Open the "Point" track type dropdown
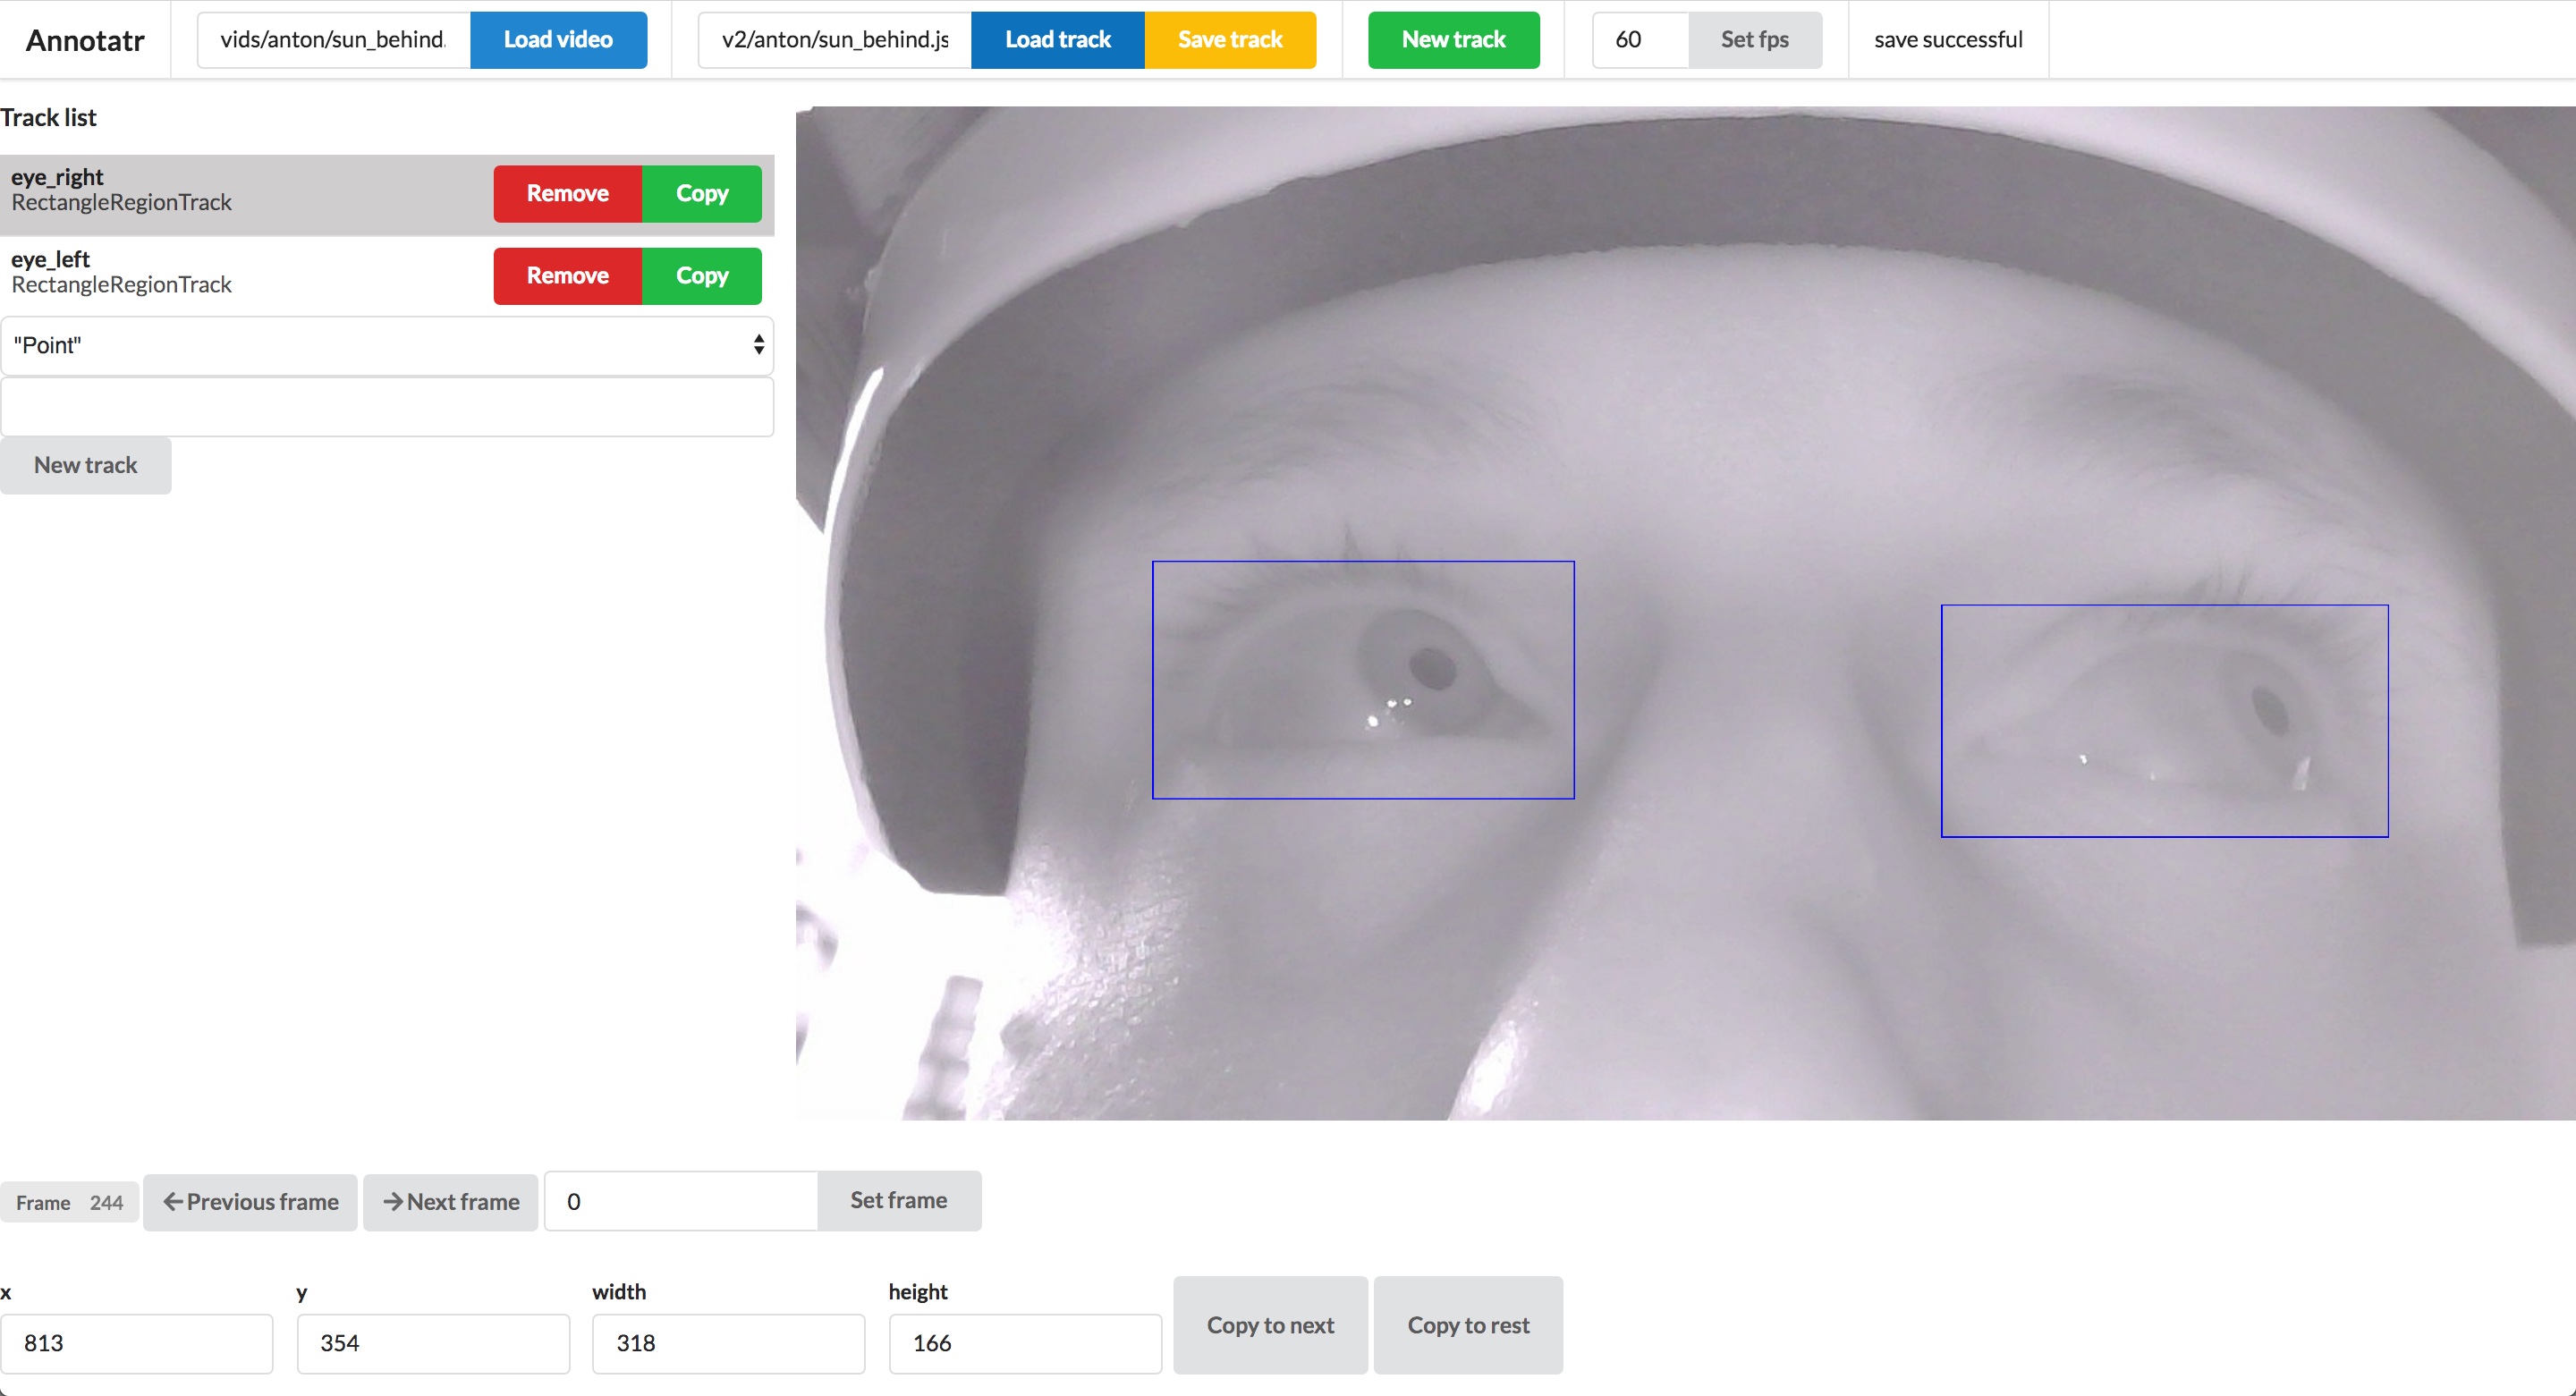The height and width of the screenshot is (1396, 2576). tap(387, 345)
